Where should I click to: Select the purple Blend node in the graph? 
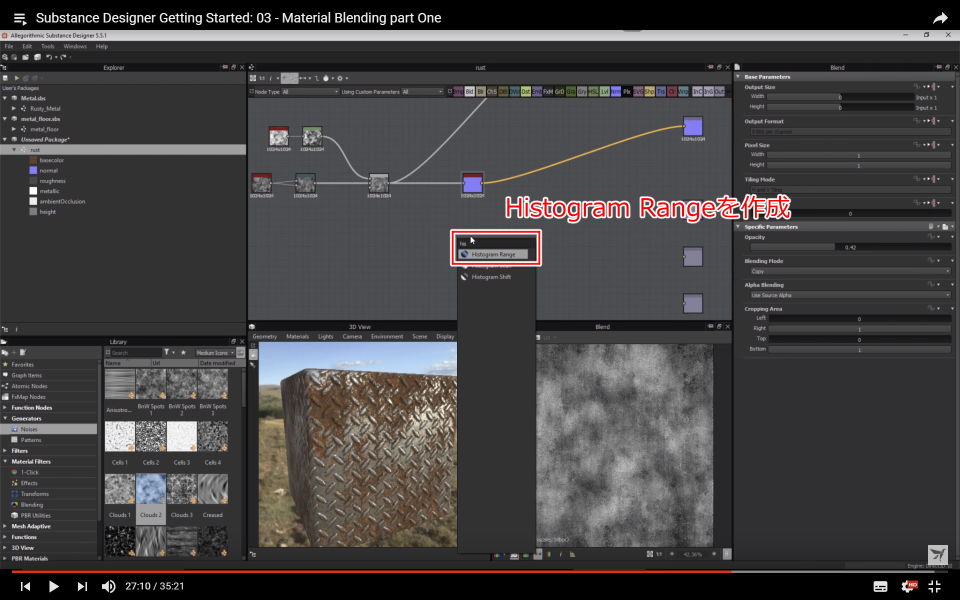click(x=472, y=183)
